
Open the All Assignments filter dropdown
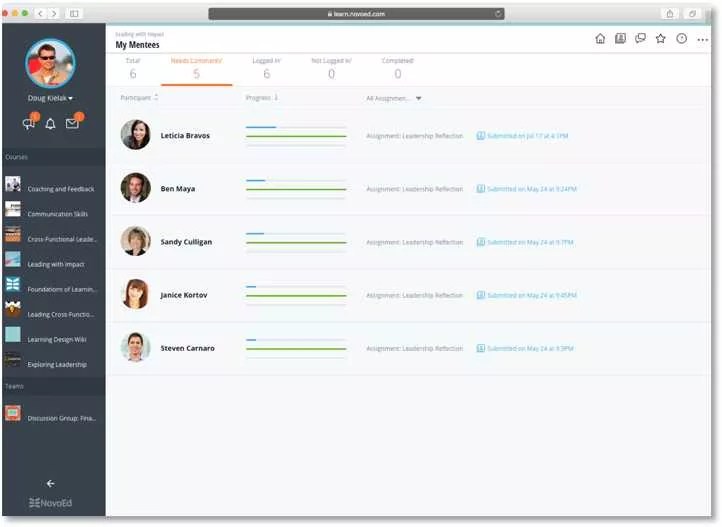click(394, 98)
